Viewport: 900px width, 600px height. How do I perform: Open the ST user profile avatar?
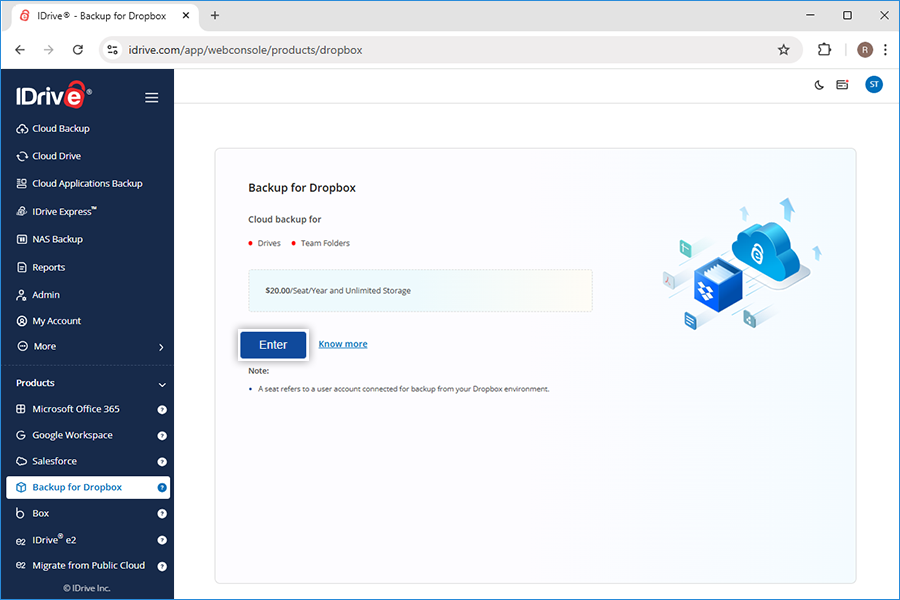pyautogui.click(x=874, y=85)
